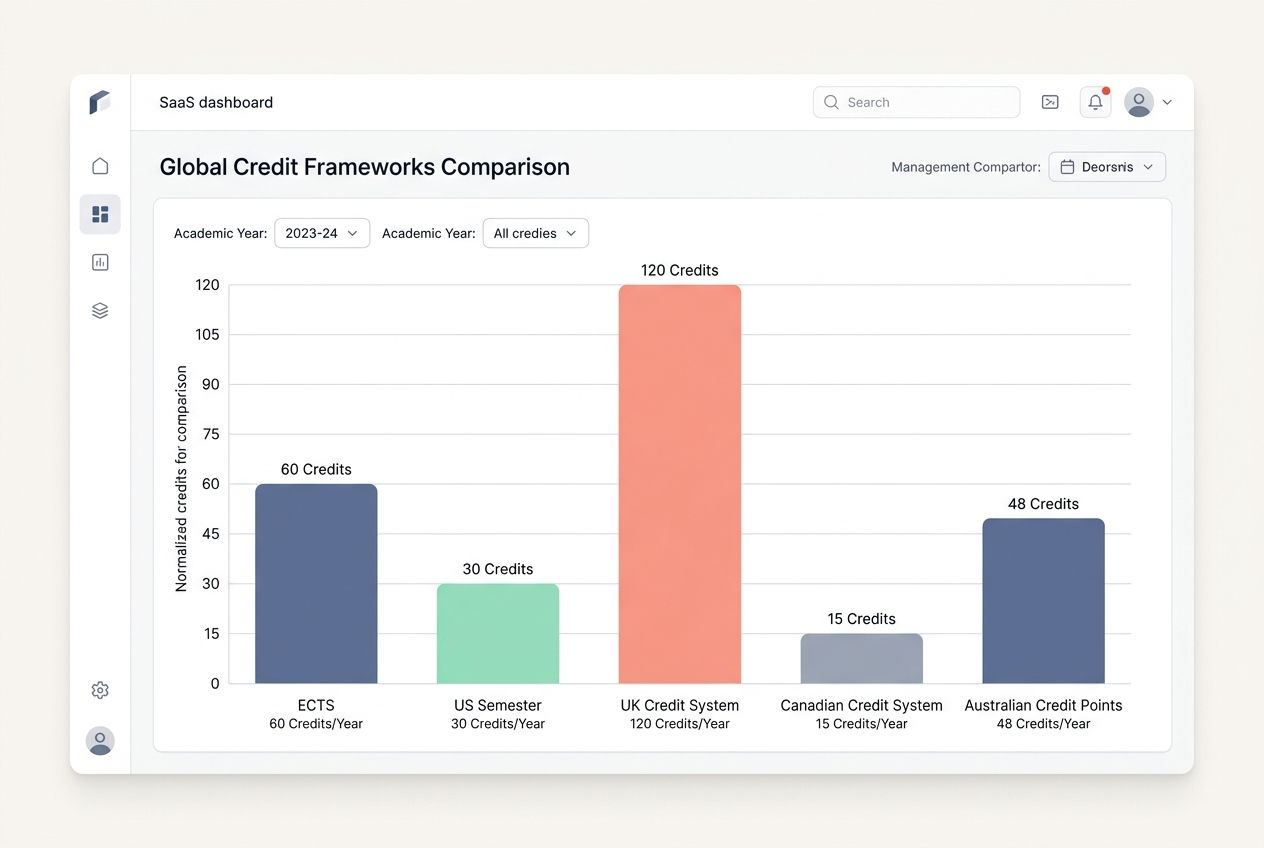Open the bar chart analytics icon

point(99,261)
